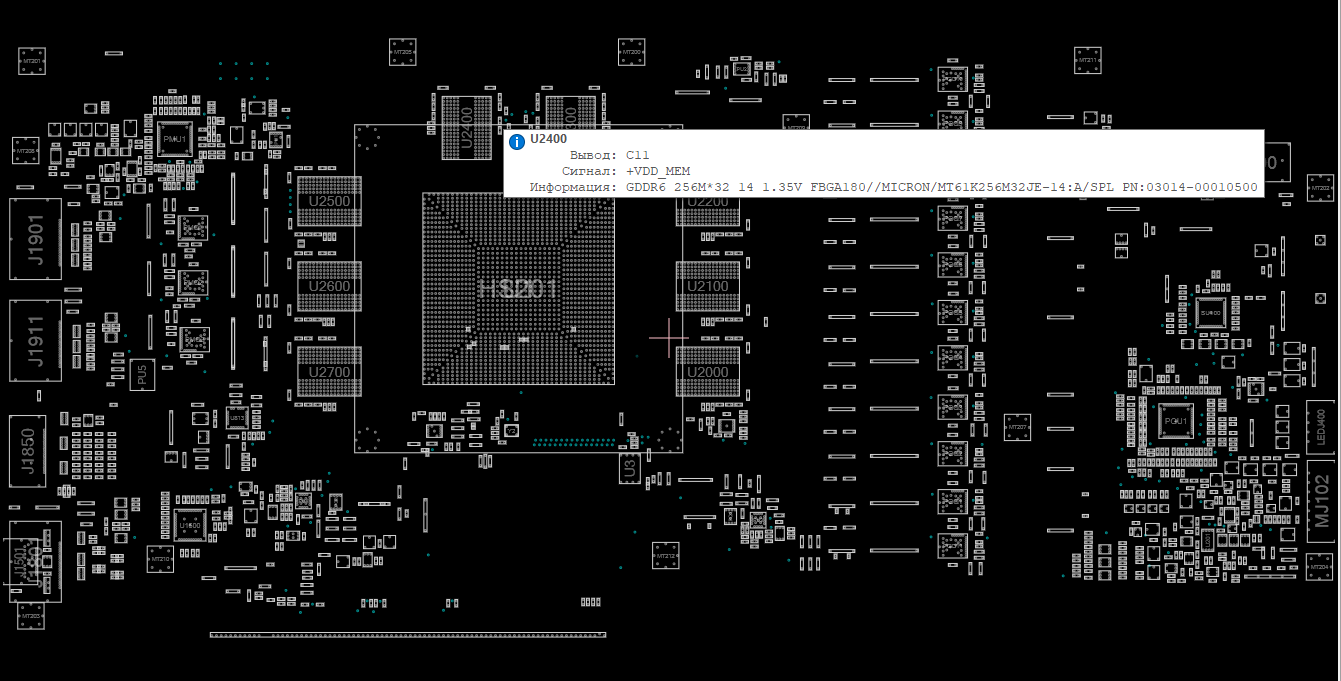
Task: Select mounting hole MT200
Action: [631, 52]
